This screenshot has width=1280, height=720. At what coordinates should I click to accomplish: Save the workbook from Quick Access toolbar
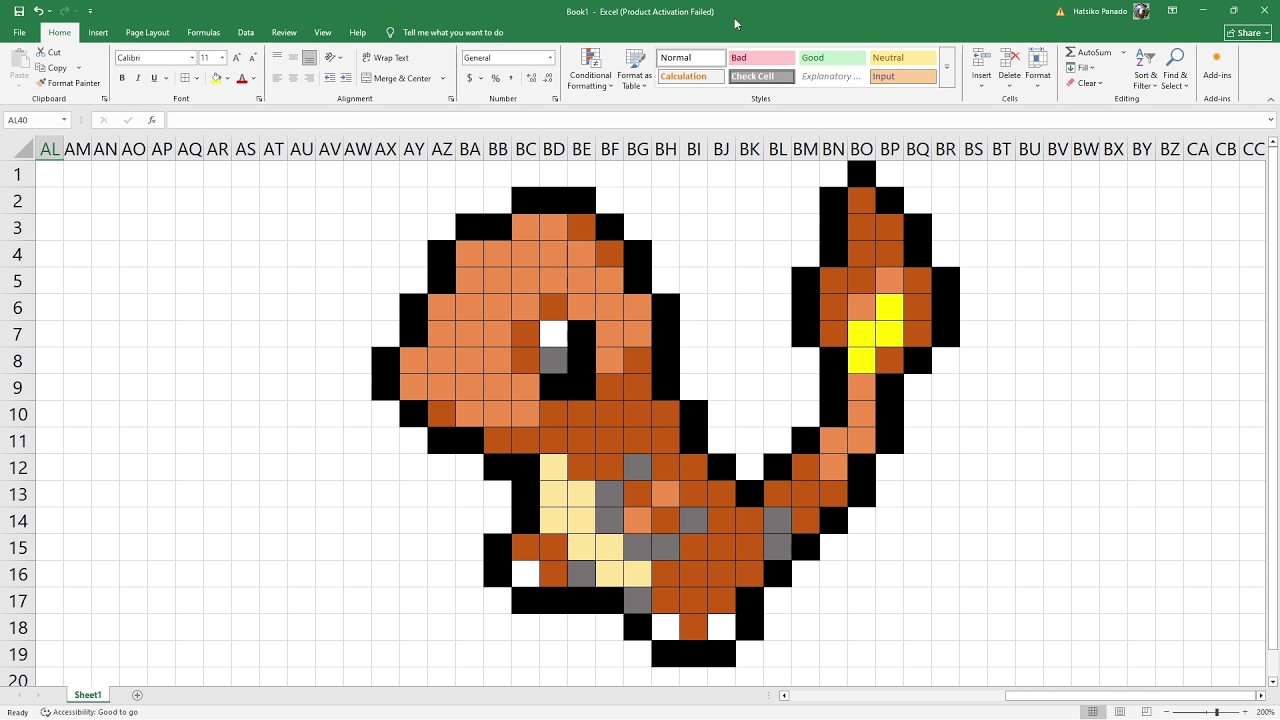coord(19,11)
